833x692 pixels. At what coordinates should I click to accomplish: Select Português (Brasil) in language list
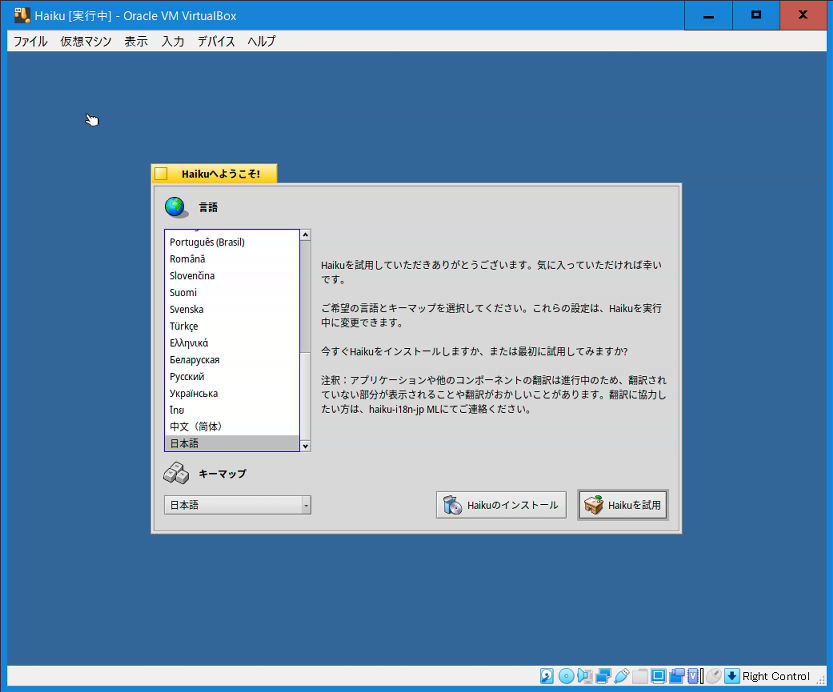click(x=232, y=242)
